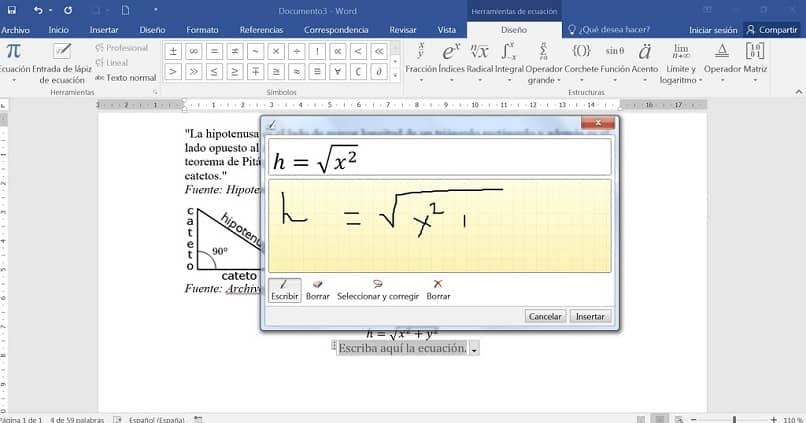The width and height of the screenshot is (806, 423).
Task: Insert the greater-than-or-equal symbol
Action: [x=235, y=71]
